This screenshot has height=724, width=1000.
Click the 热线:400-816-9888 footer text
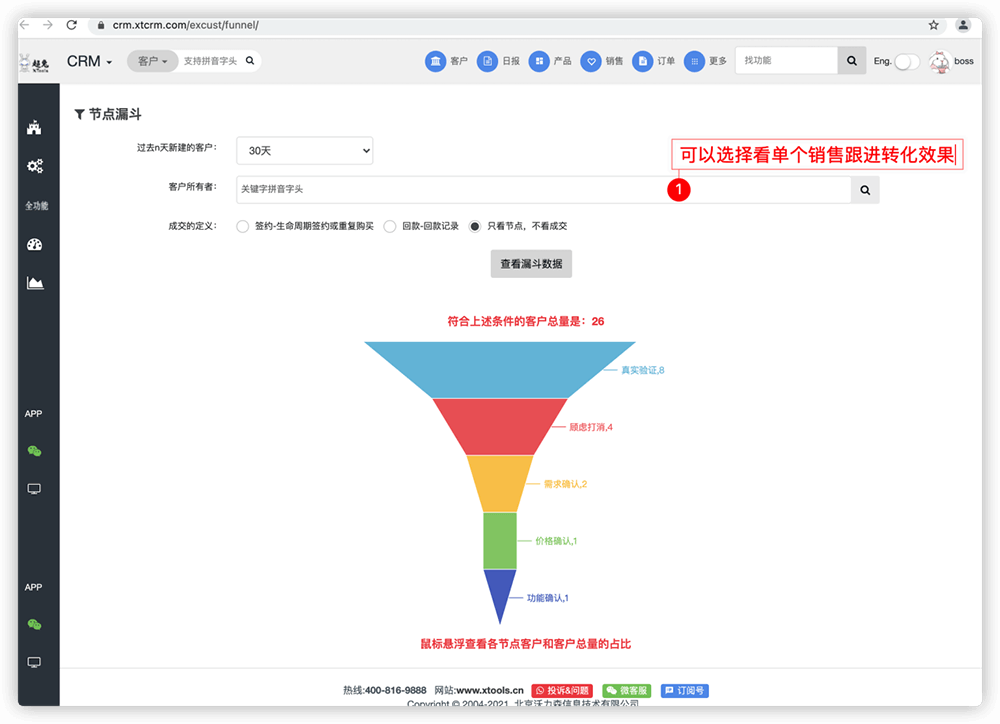[x=385, y=690]
